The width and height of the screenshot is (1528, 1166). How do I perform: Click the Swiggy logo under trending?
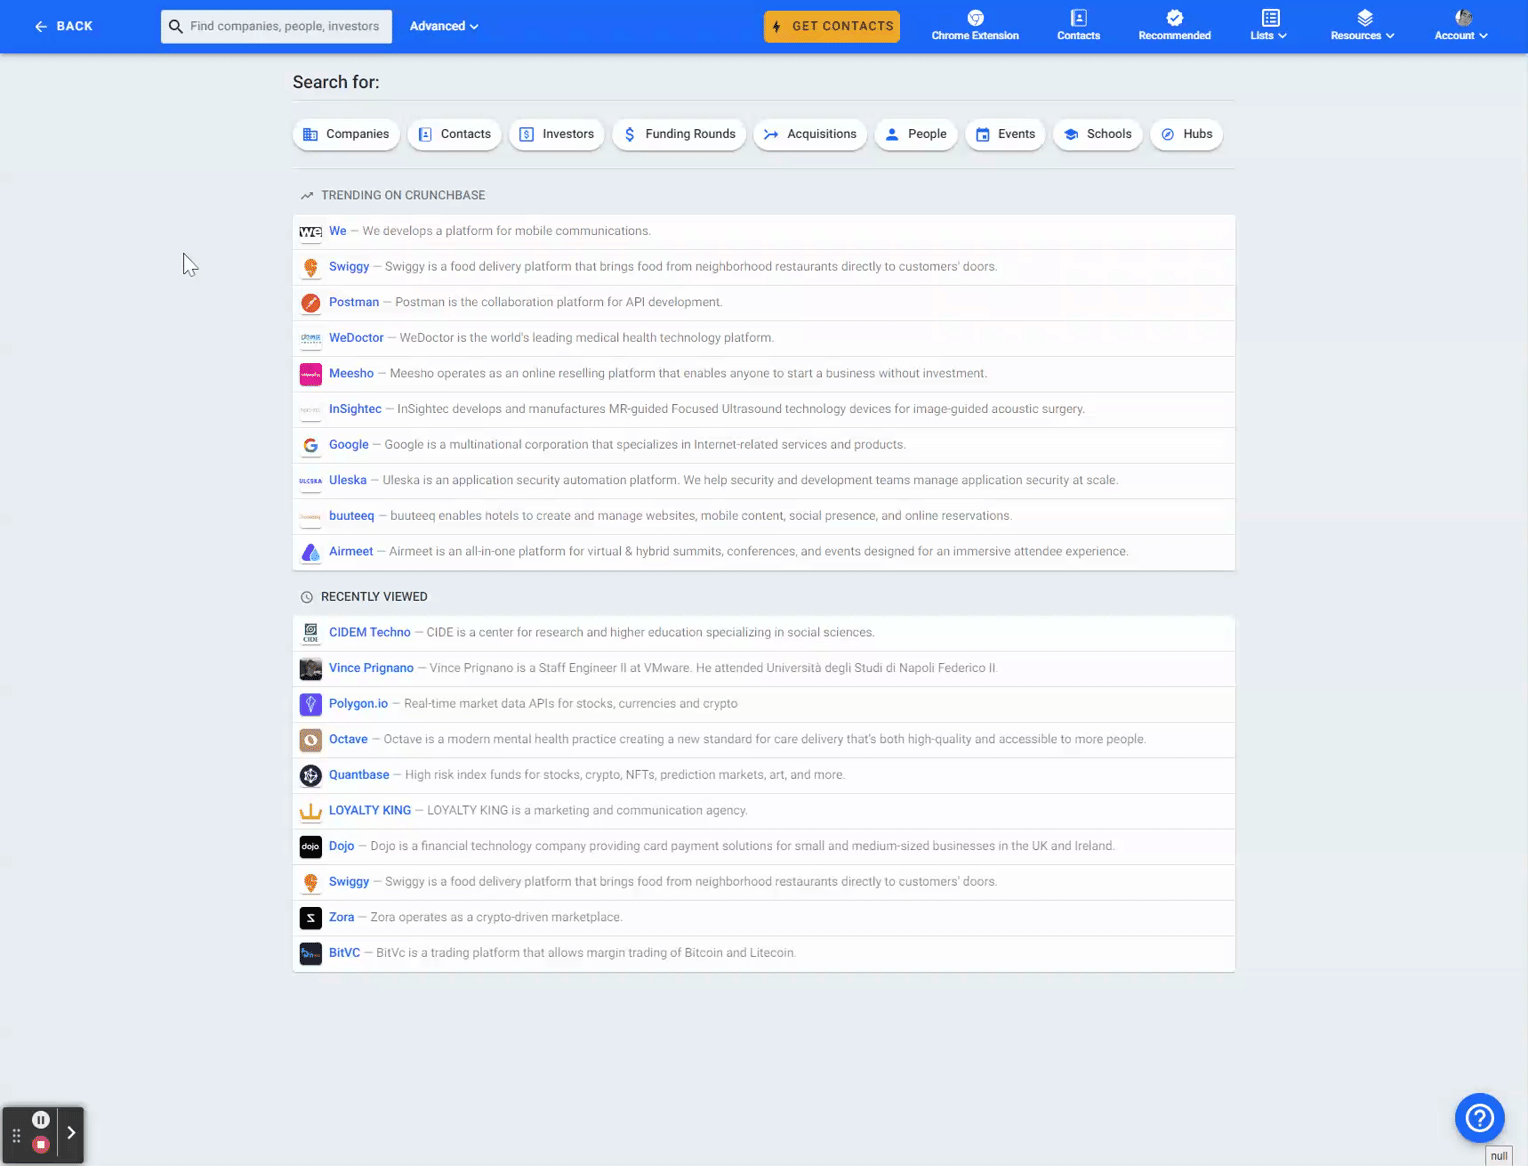(x=310, y=267)
